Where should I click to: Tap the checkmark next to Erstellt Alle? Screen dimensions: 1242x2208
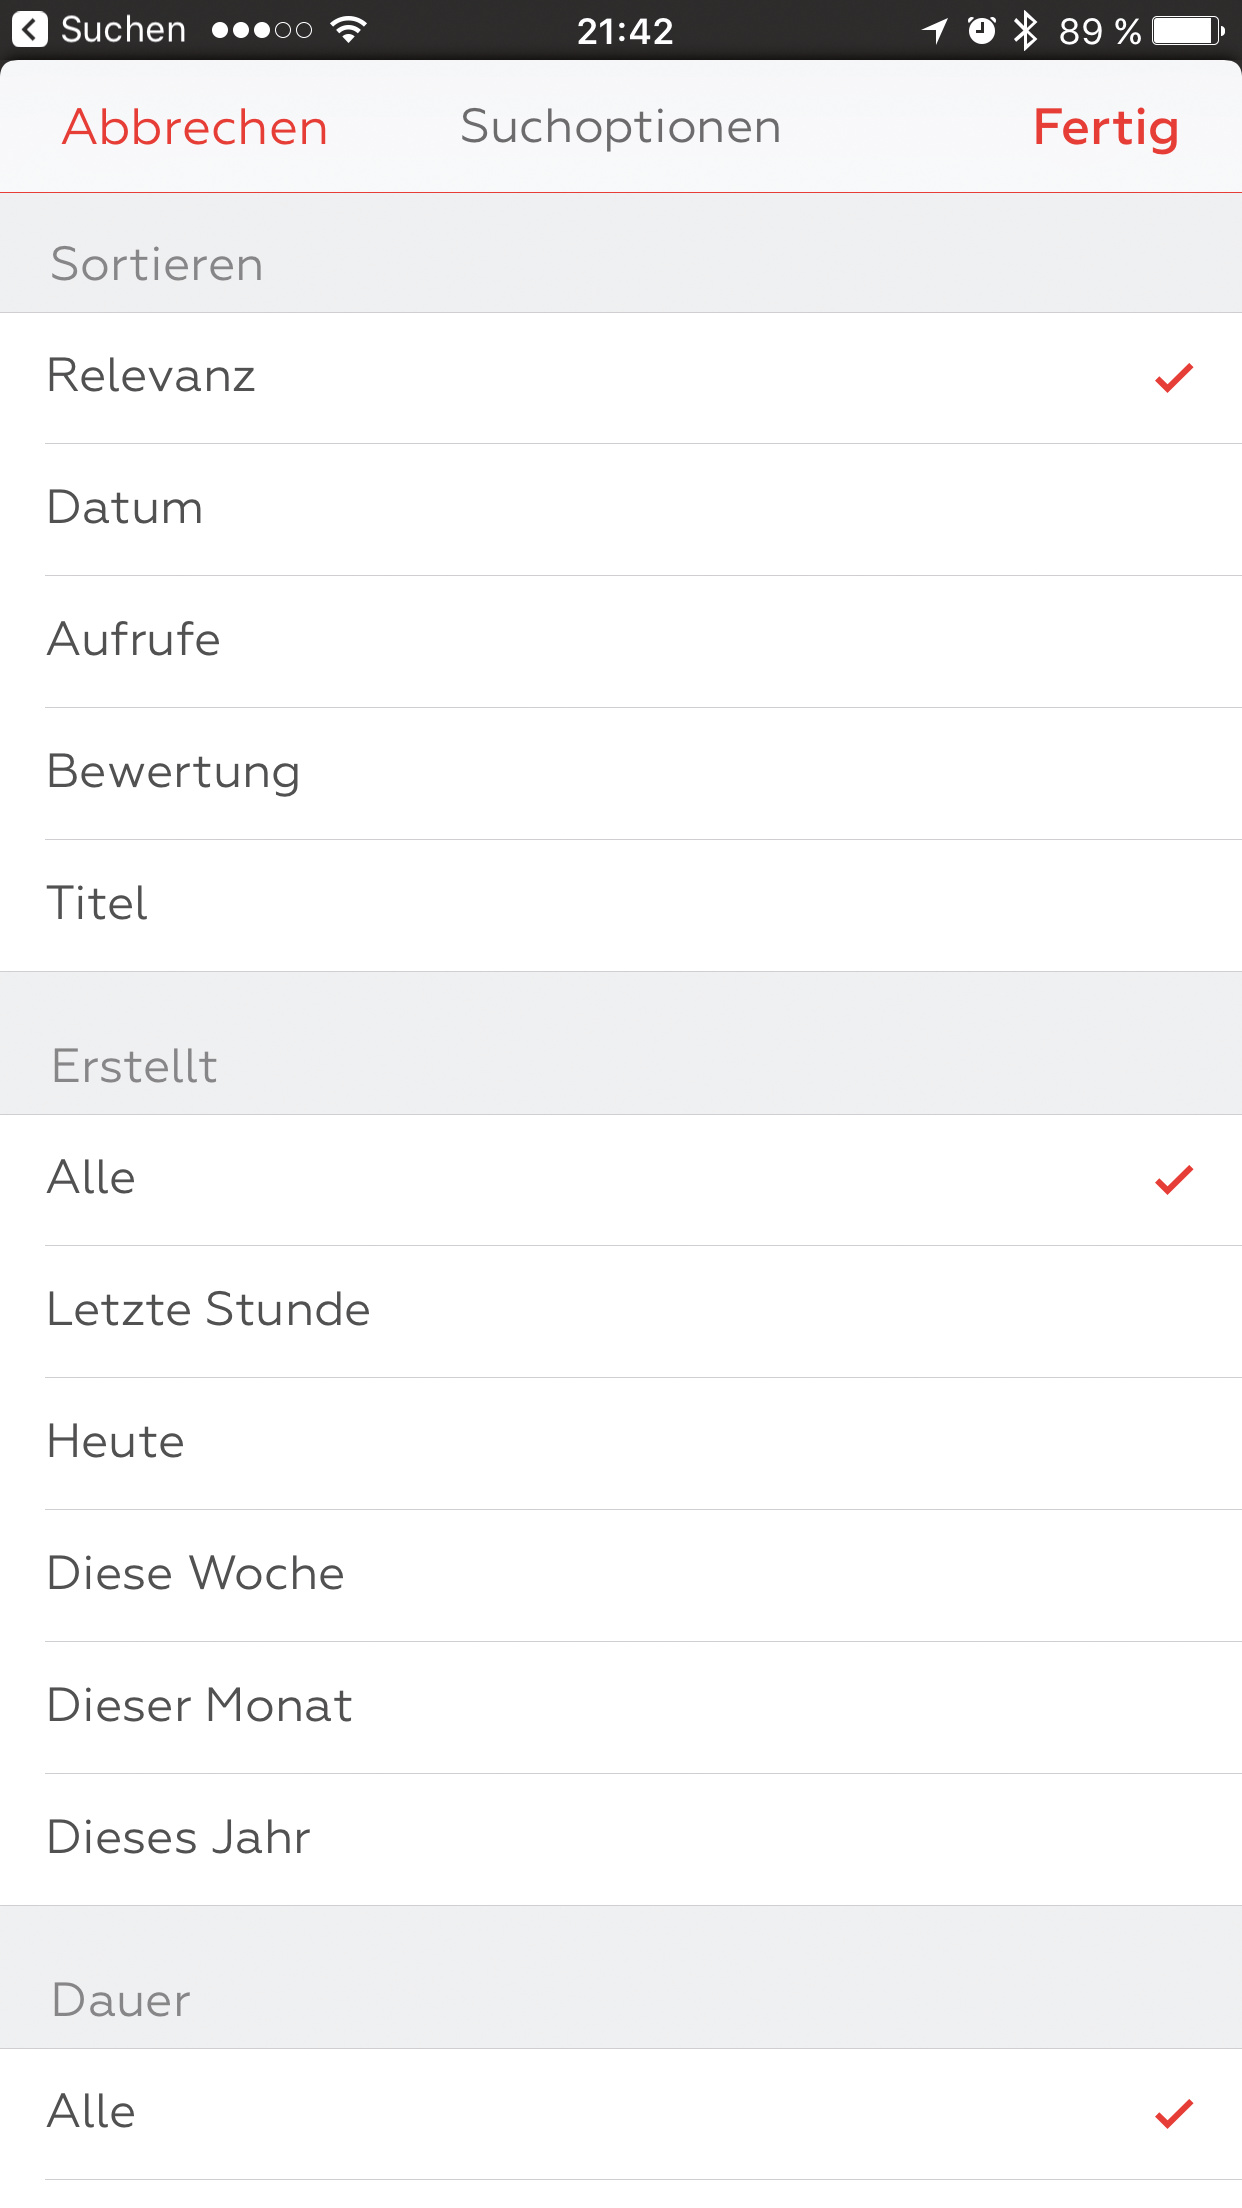tap(1174, 1180)
